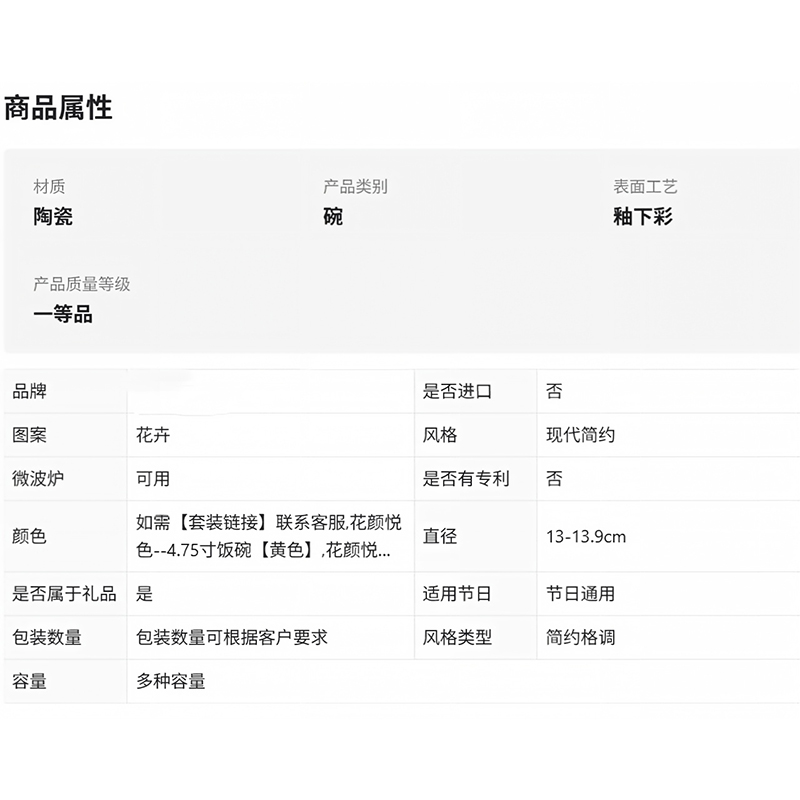This screenshot has width=800, height=800.
Task: Select the 直径 label
Action: [440, 536]
